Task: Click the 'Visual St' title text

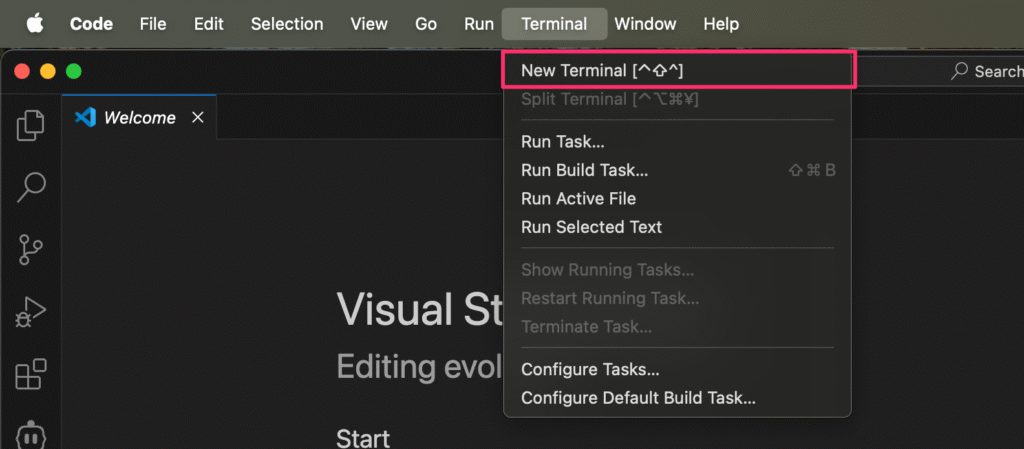Action: [x=419, y=309]
